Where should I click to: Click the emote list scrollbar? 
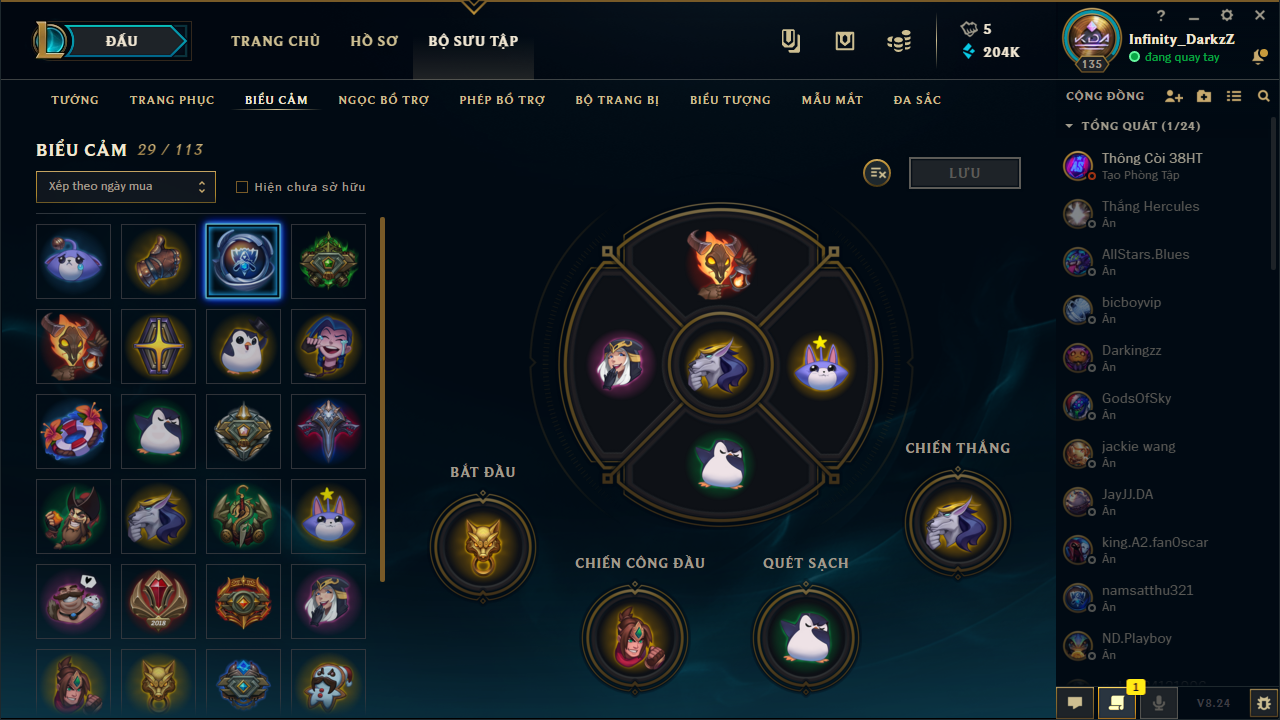coord(382,400)
